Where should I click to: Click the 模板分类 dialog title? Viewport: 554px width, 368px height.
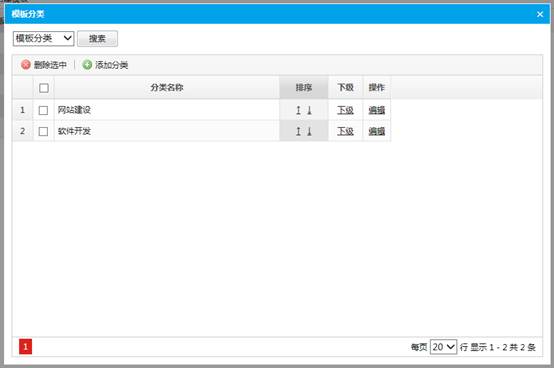pyautogui.click(x=28, y=14)
